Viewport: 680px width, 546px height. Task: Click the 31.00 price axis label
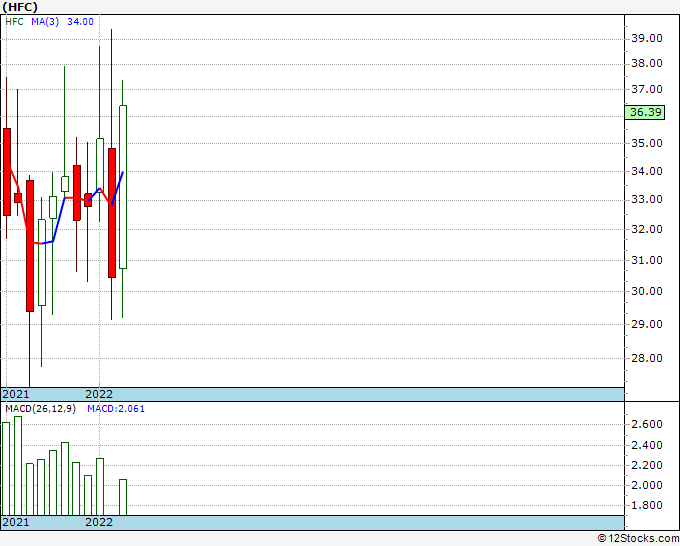click(647, 260)
